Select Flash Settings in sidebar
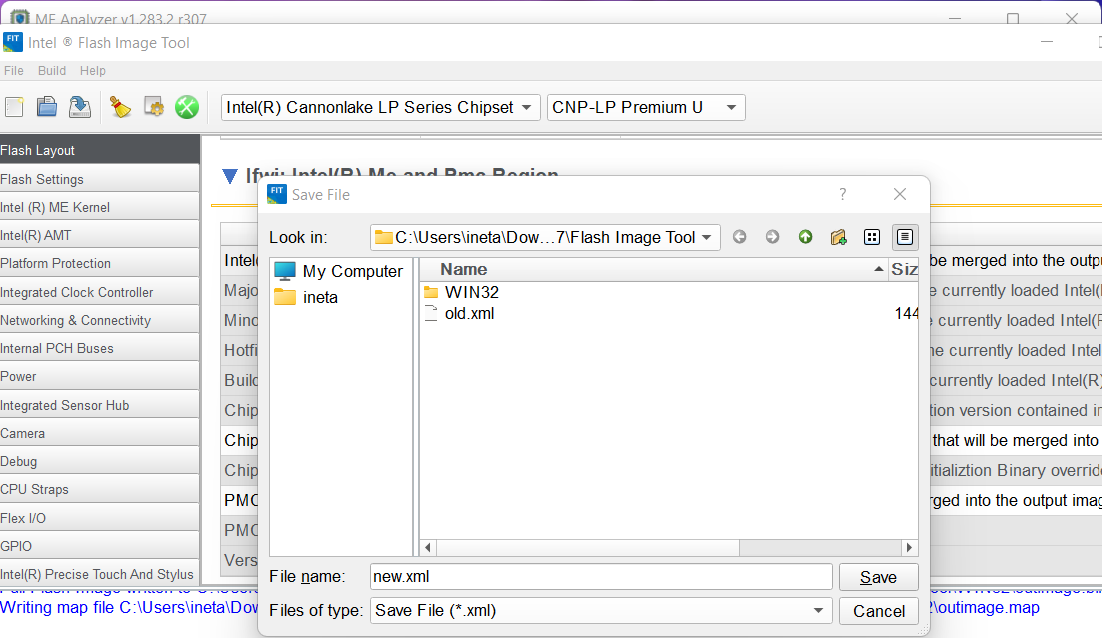This screenshot has width=1102, height=638. (100, 178)
